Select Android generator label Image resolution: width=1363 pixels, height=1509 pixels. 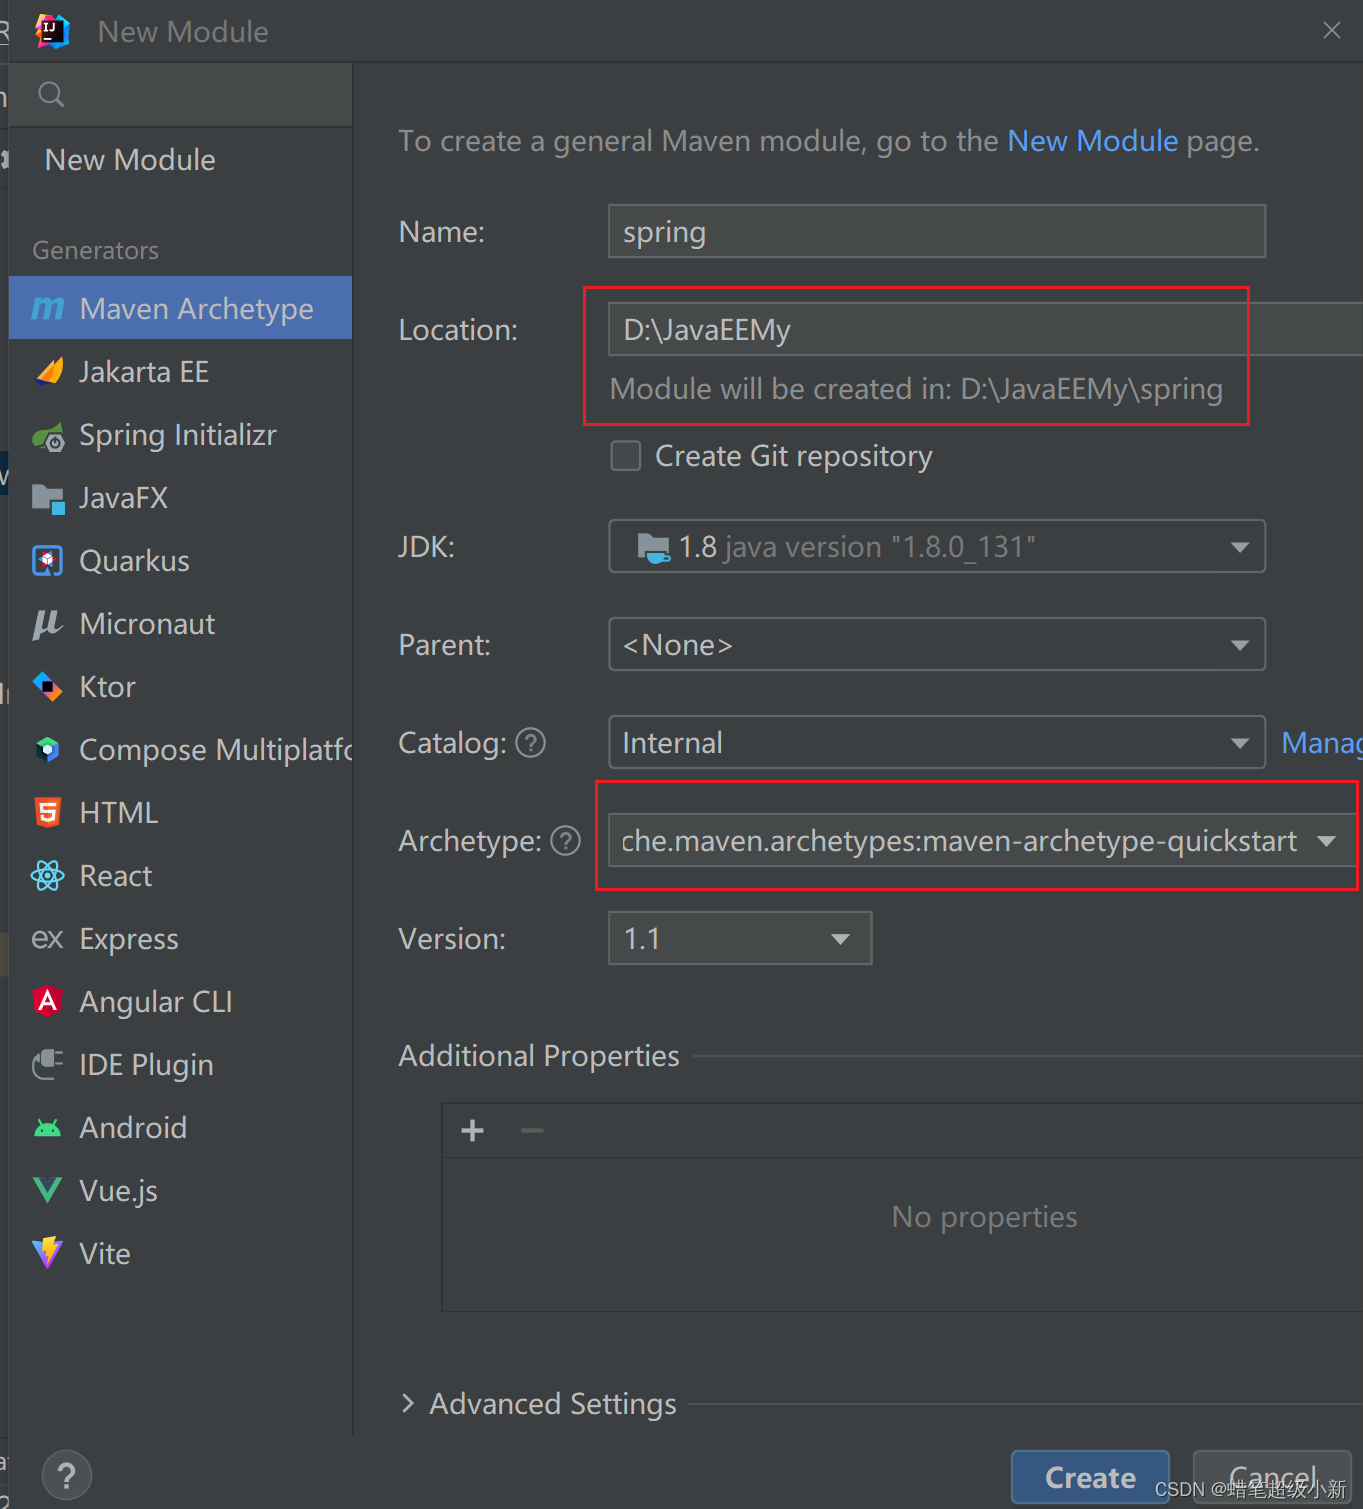133,1128
